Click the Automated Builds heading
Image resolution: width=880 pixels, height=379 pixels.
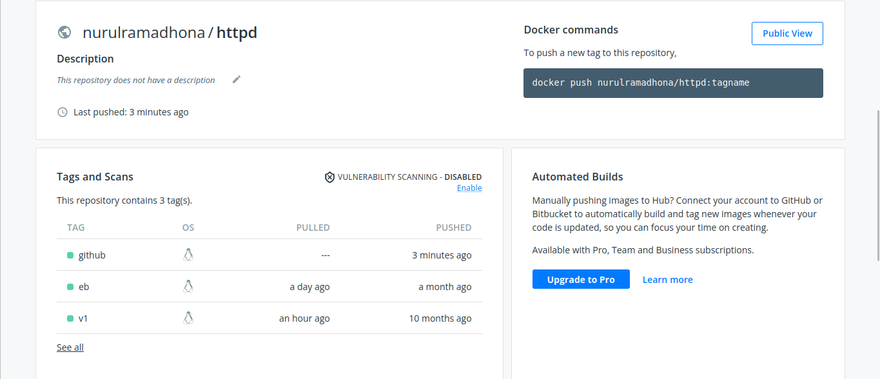click(x=578, y=177)
